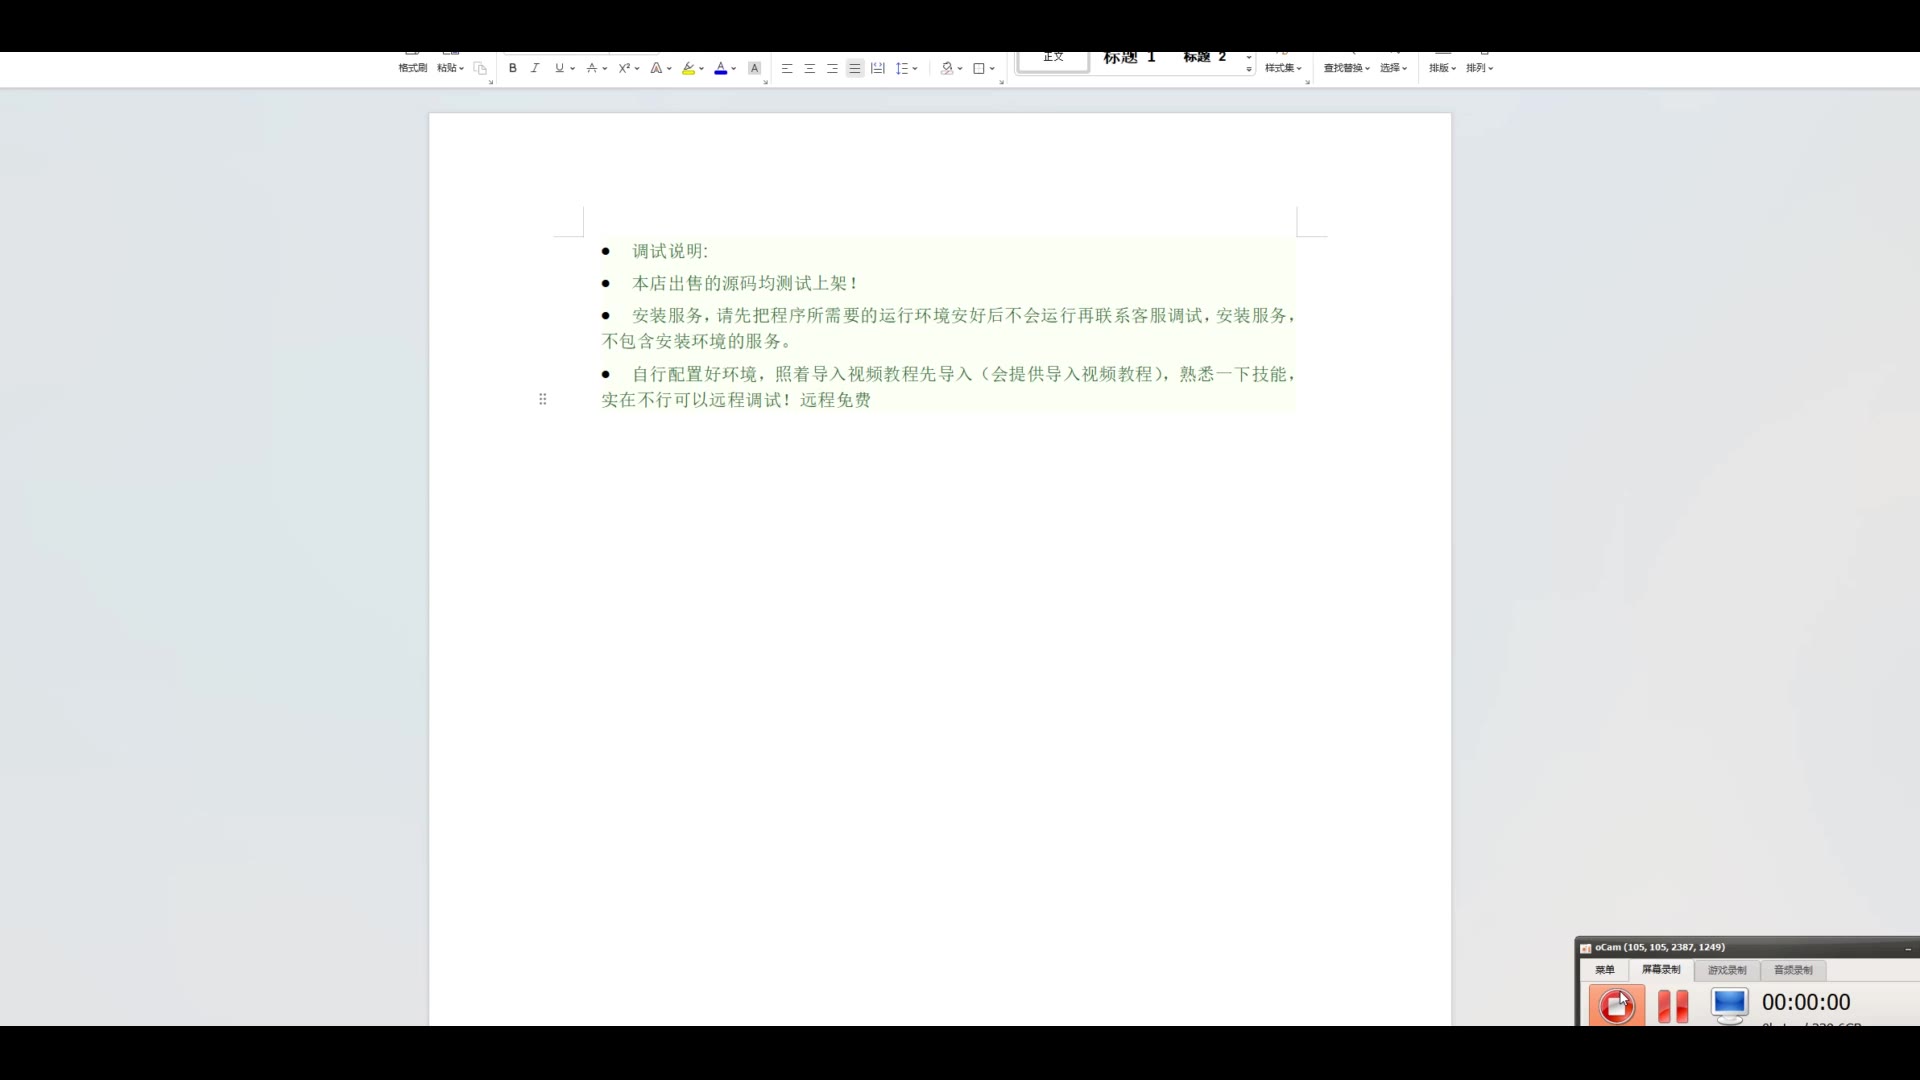Open the oCam 菜单 menu
Image resolution: width=1920 pixels, height=1080 pixels.
(x=1604, y=970)
